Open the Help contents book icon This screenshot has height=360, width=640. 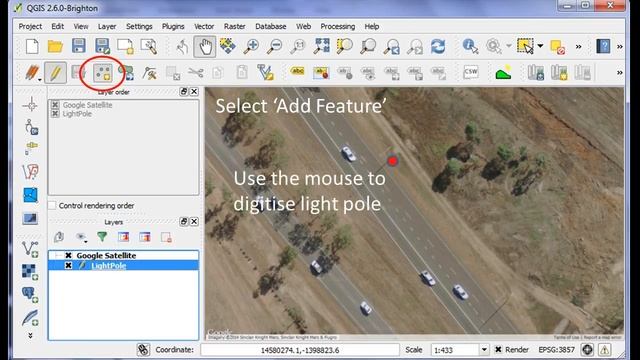pos(603,46)
